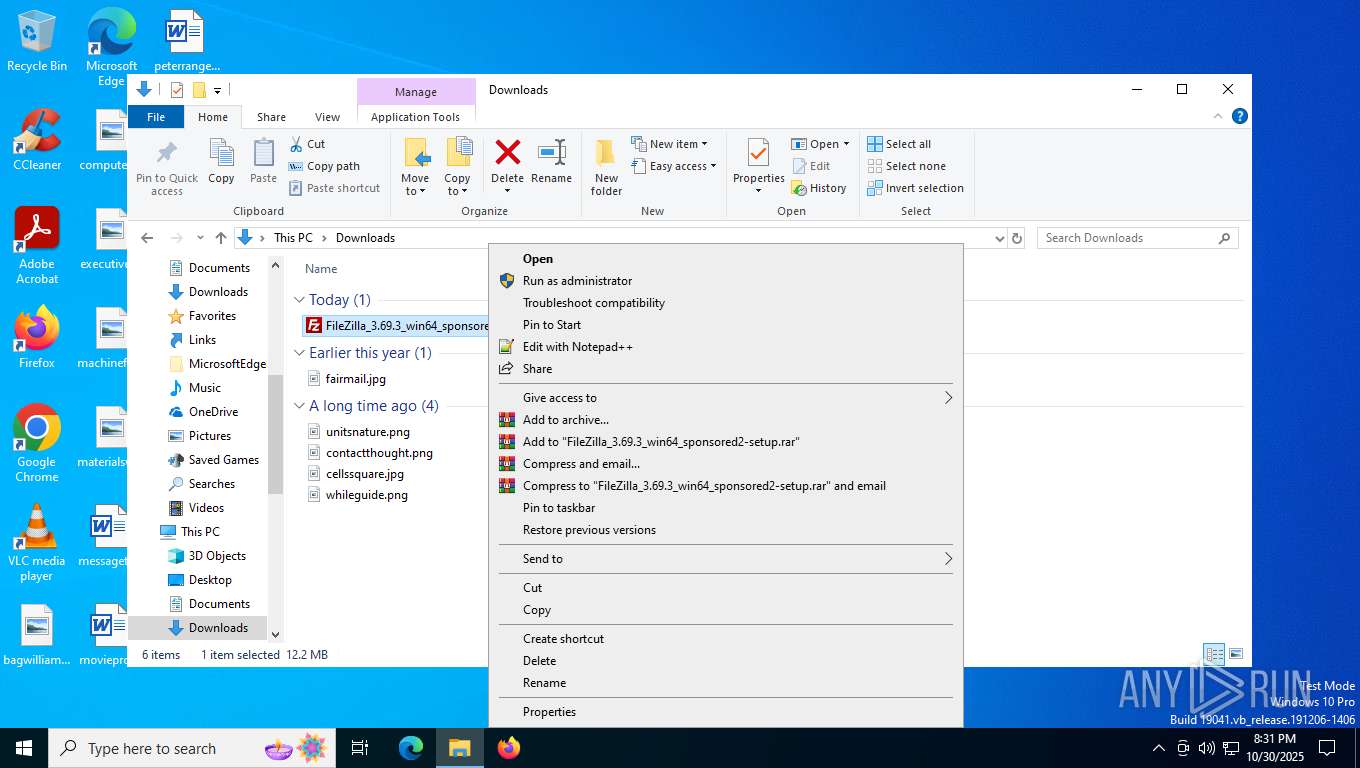Image resolution: width=1360 pixels, height=768 pixels.
Task: Open the Easy access dropdown
Action: click(x=674, y=166)
